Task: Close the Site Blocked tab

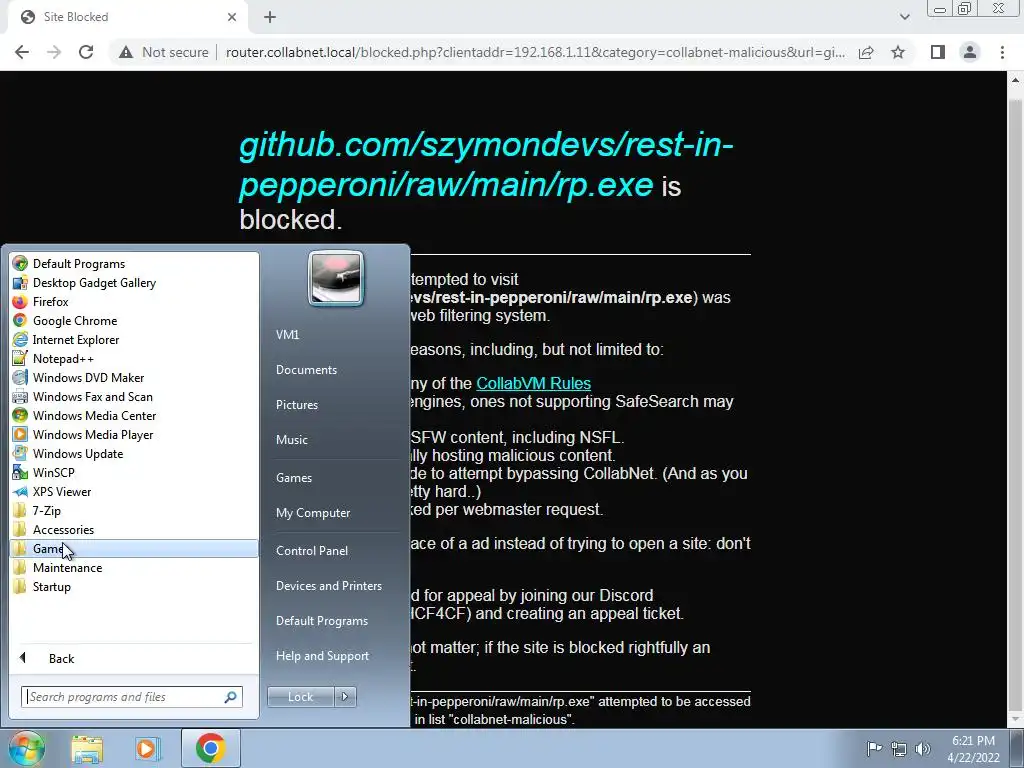Action: (232, 17)
